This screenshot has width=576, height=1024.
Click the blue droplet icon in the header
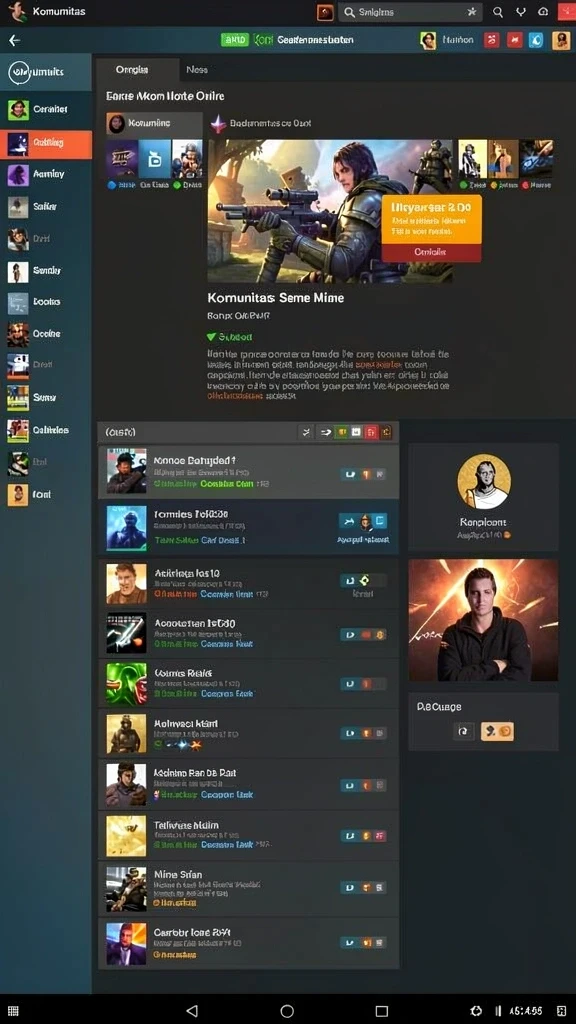[536, 40]
